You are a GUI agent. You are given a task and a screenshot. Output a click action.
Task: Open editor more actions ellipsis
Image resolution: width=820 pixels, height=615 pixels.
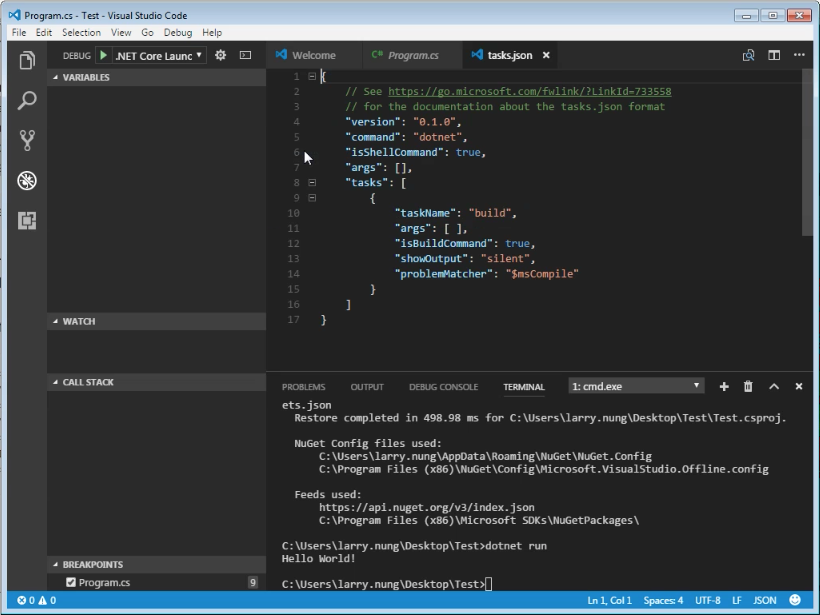(x=799, y=55)
